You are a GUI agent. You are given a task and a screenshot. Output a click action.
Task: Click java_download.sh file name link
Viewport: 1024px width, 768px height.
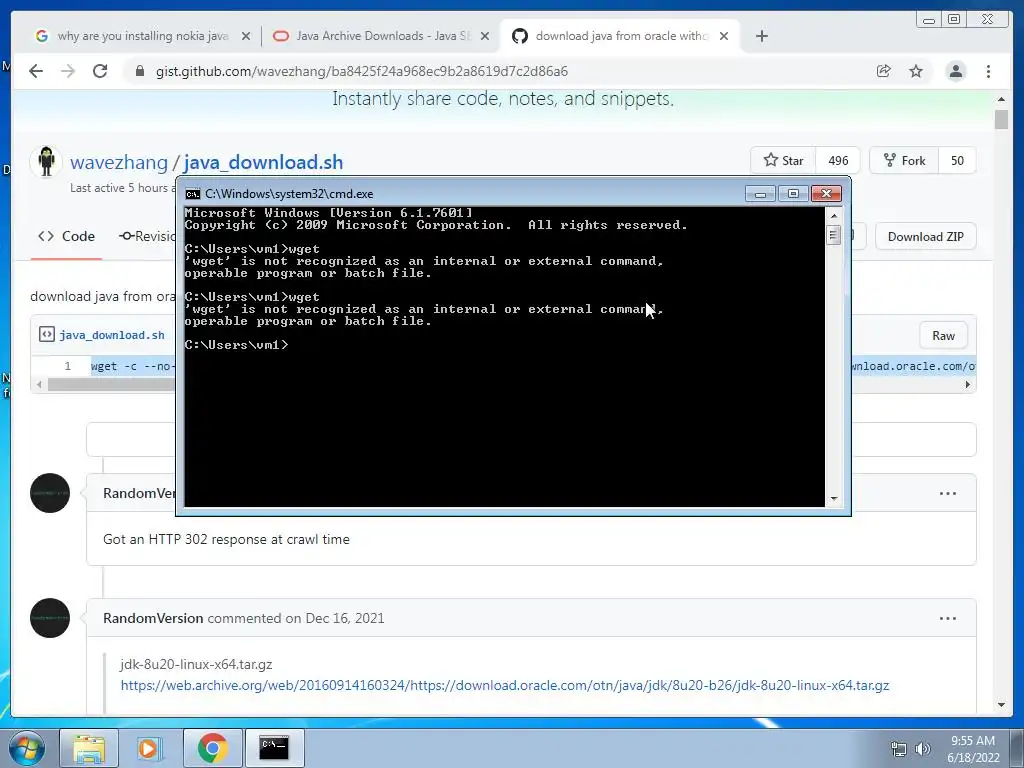(x=112, y=335)
